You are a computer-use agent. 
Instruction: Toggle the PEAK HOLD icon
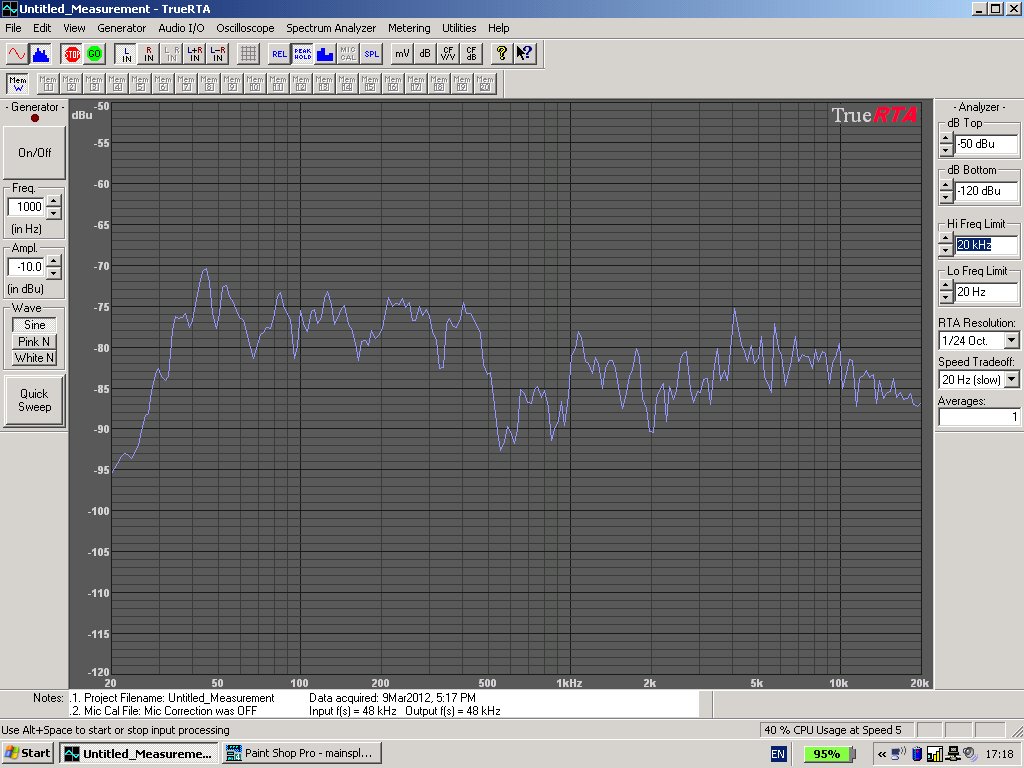302,54
